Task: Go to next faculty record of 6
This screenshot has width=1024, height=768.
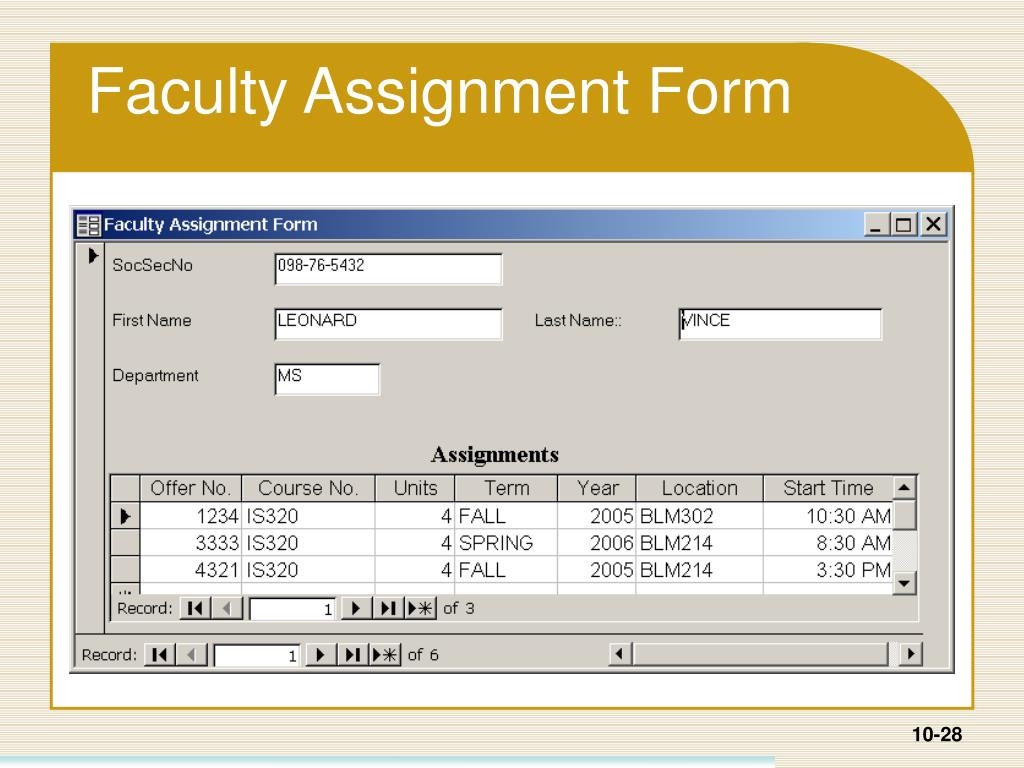Action: [x=320, y=655]
